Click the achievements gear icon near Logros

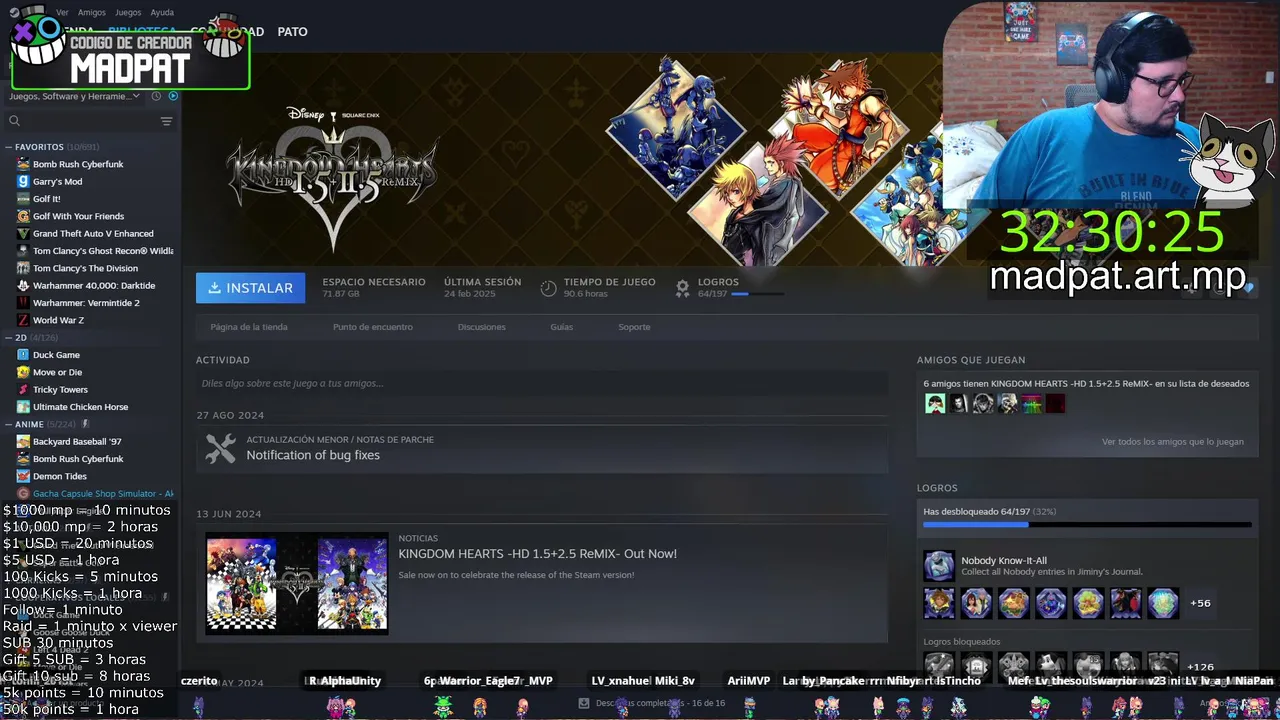[682, 288]
